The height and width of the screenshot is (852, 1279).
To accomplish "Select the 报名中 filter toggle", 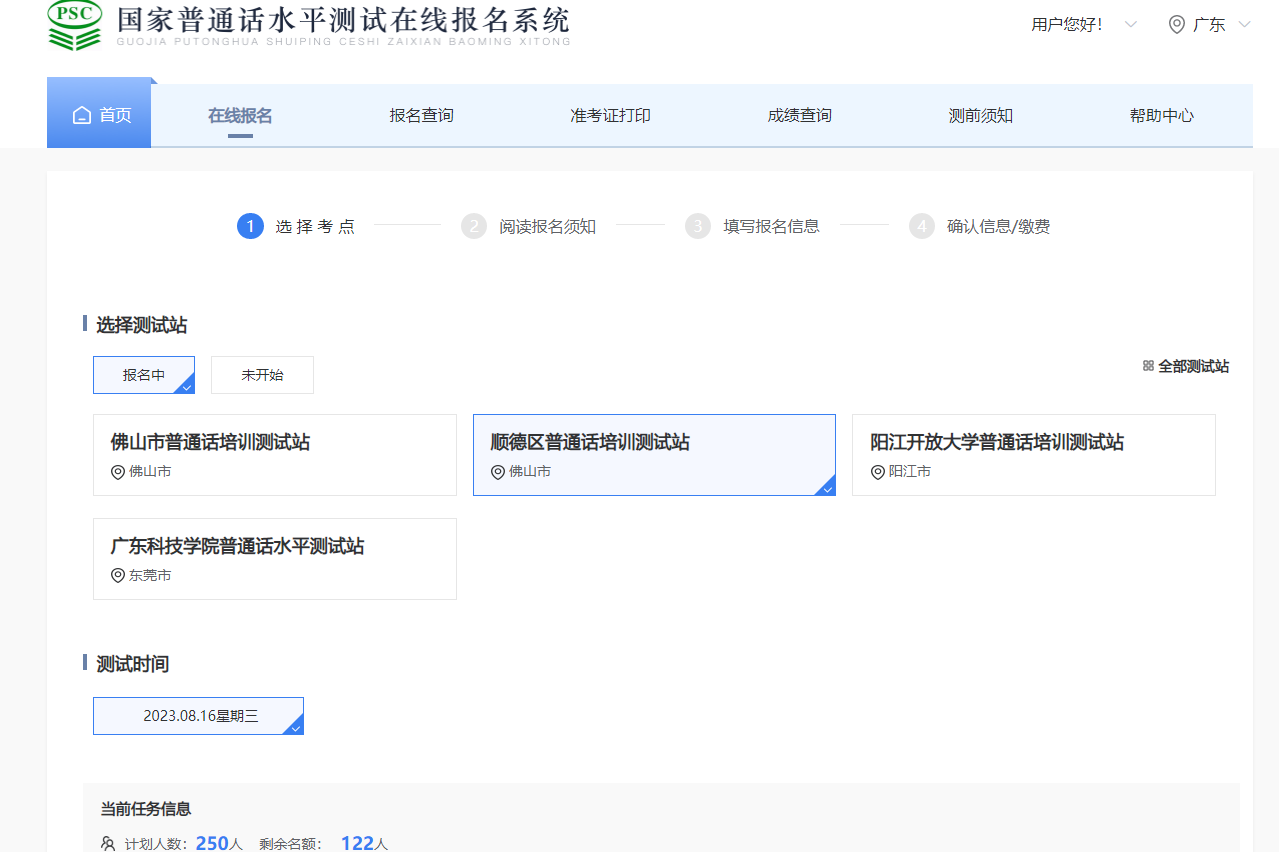I will tap(144, 375).
